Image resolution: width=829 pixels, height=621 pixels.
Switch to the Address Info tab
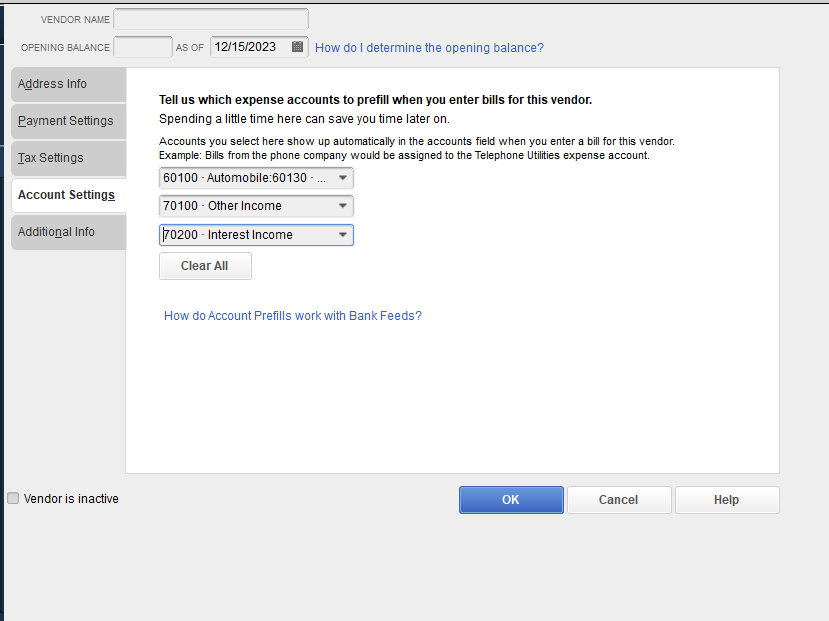tap(69, 84)
